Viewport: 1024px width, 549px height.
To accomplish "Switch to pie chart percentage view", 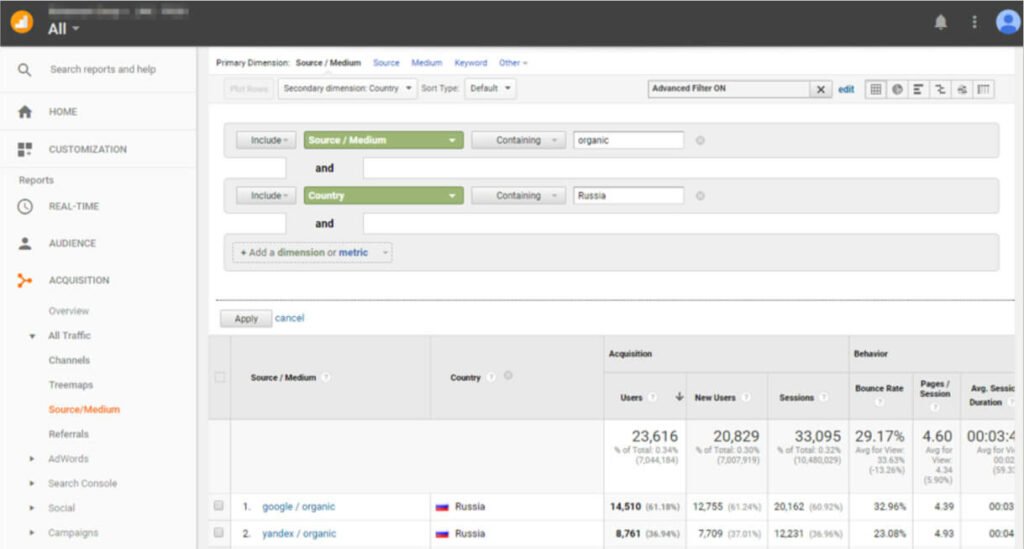I will (897, 89).
